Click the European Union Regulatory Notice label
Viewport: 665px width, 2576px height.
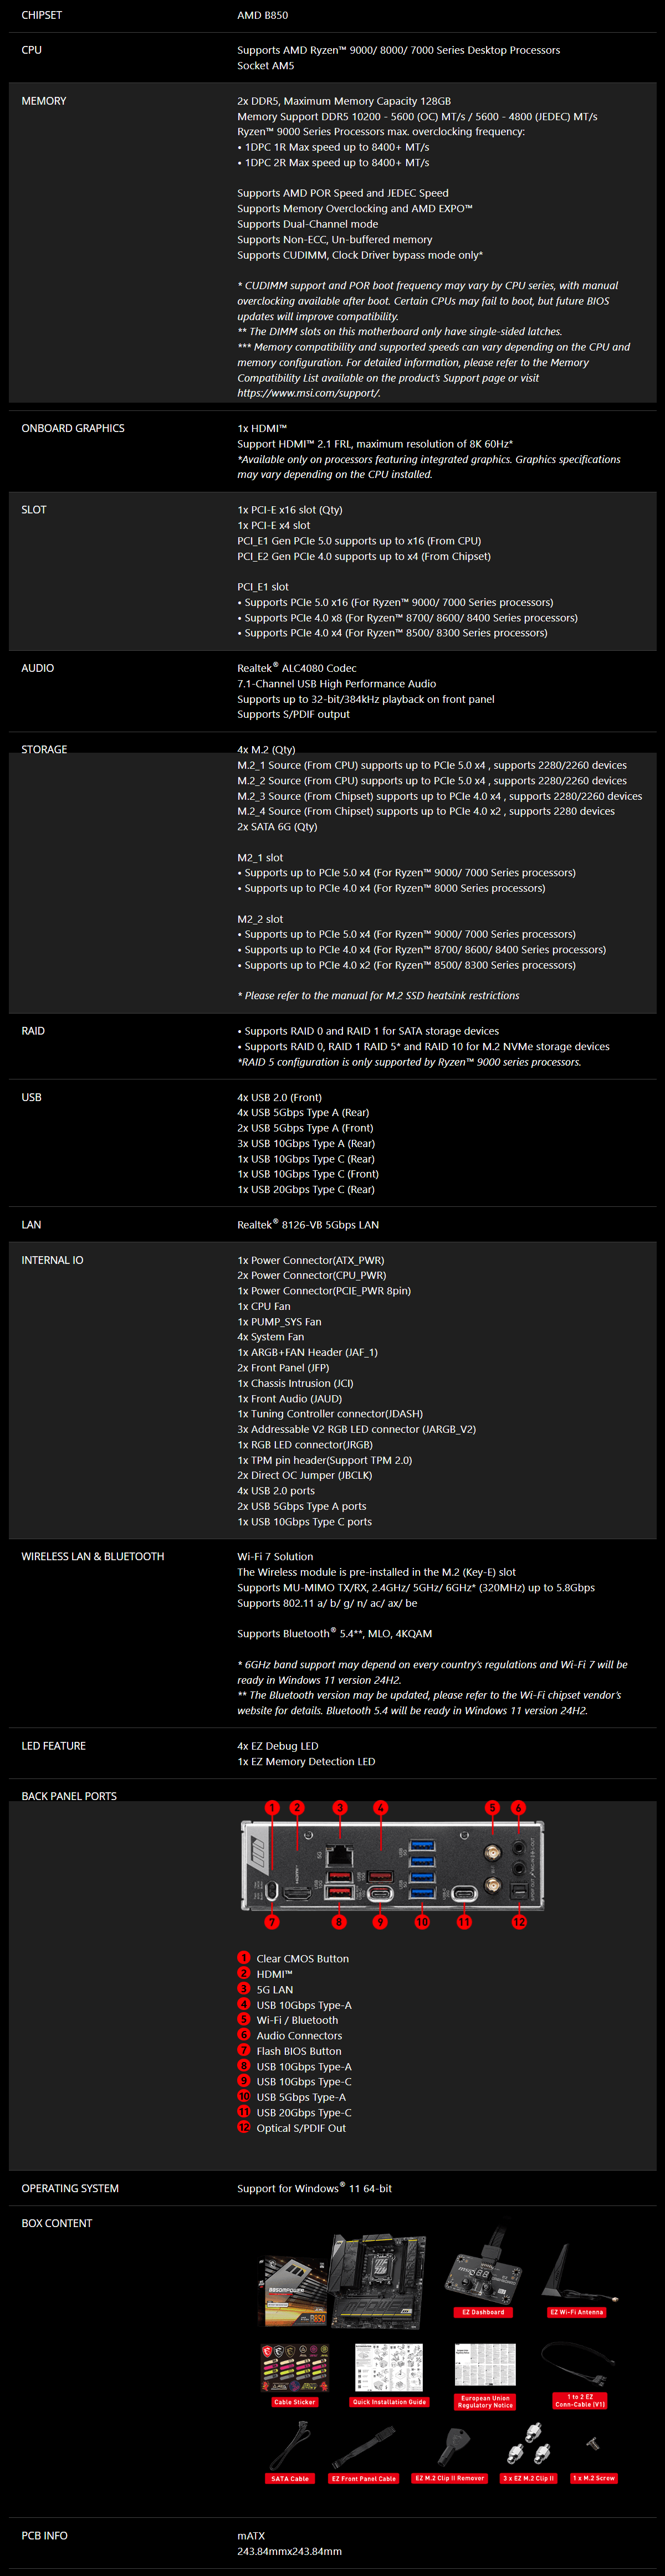[x=485, y=2401]
